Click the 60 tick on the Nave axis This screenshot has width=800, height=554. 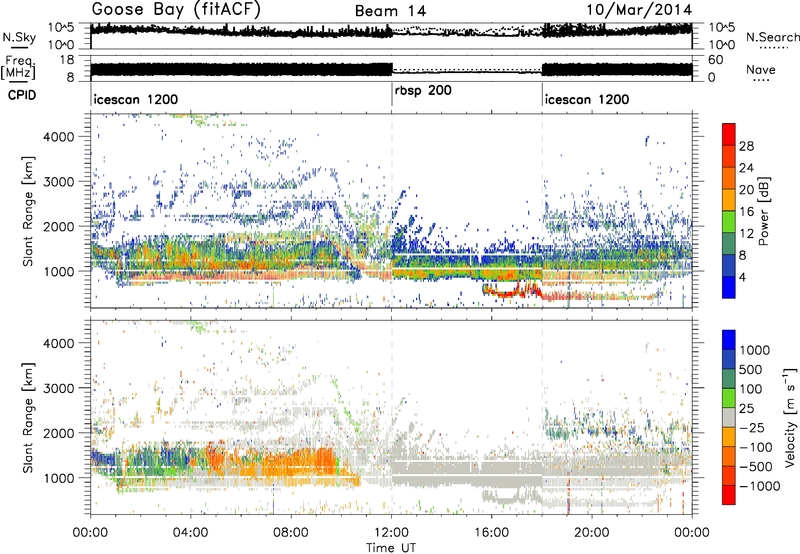[x=715, y=60]
